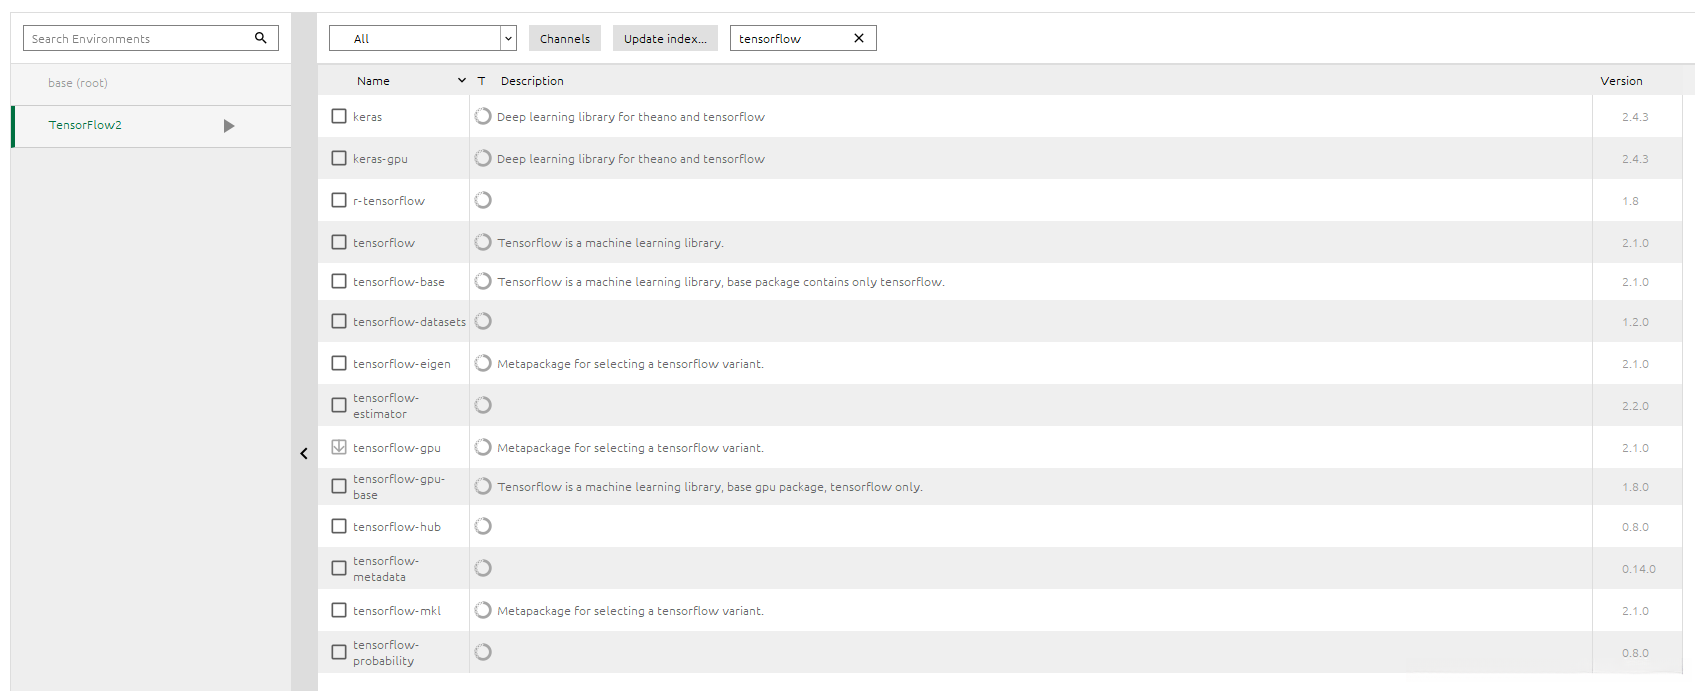Click the keras package name
Viewport: 1695px width, 691px height.
(367, 117)
